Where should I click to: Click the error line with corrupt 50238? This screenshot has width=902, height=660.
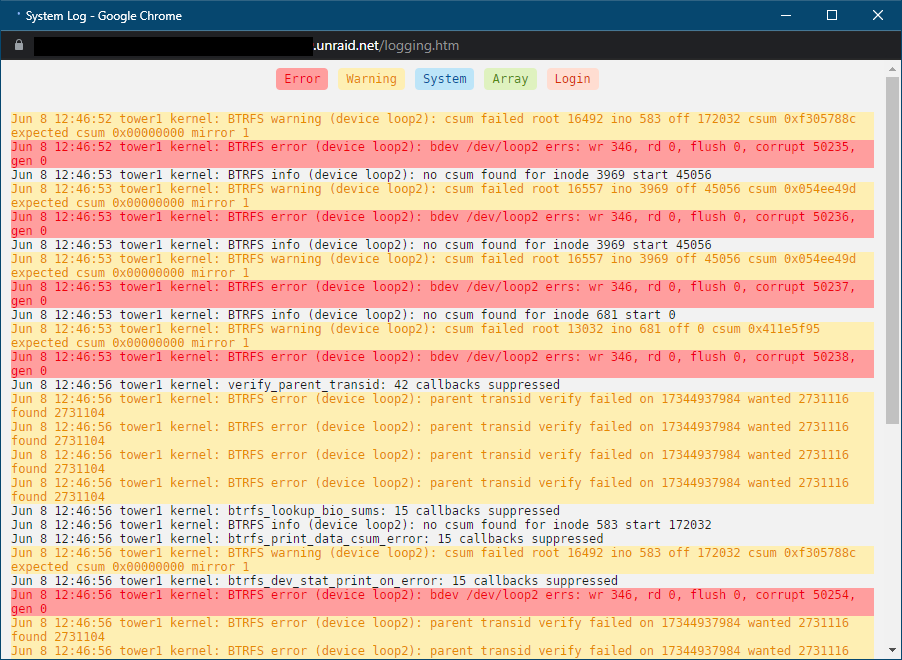tap(442, 364)
